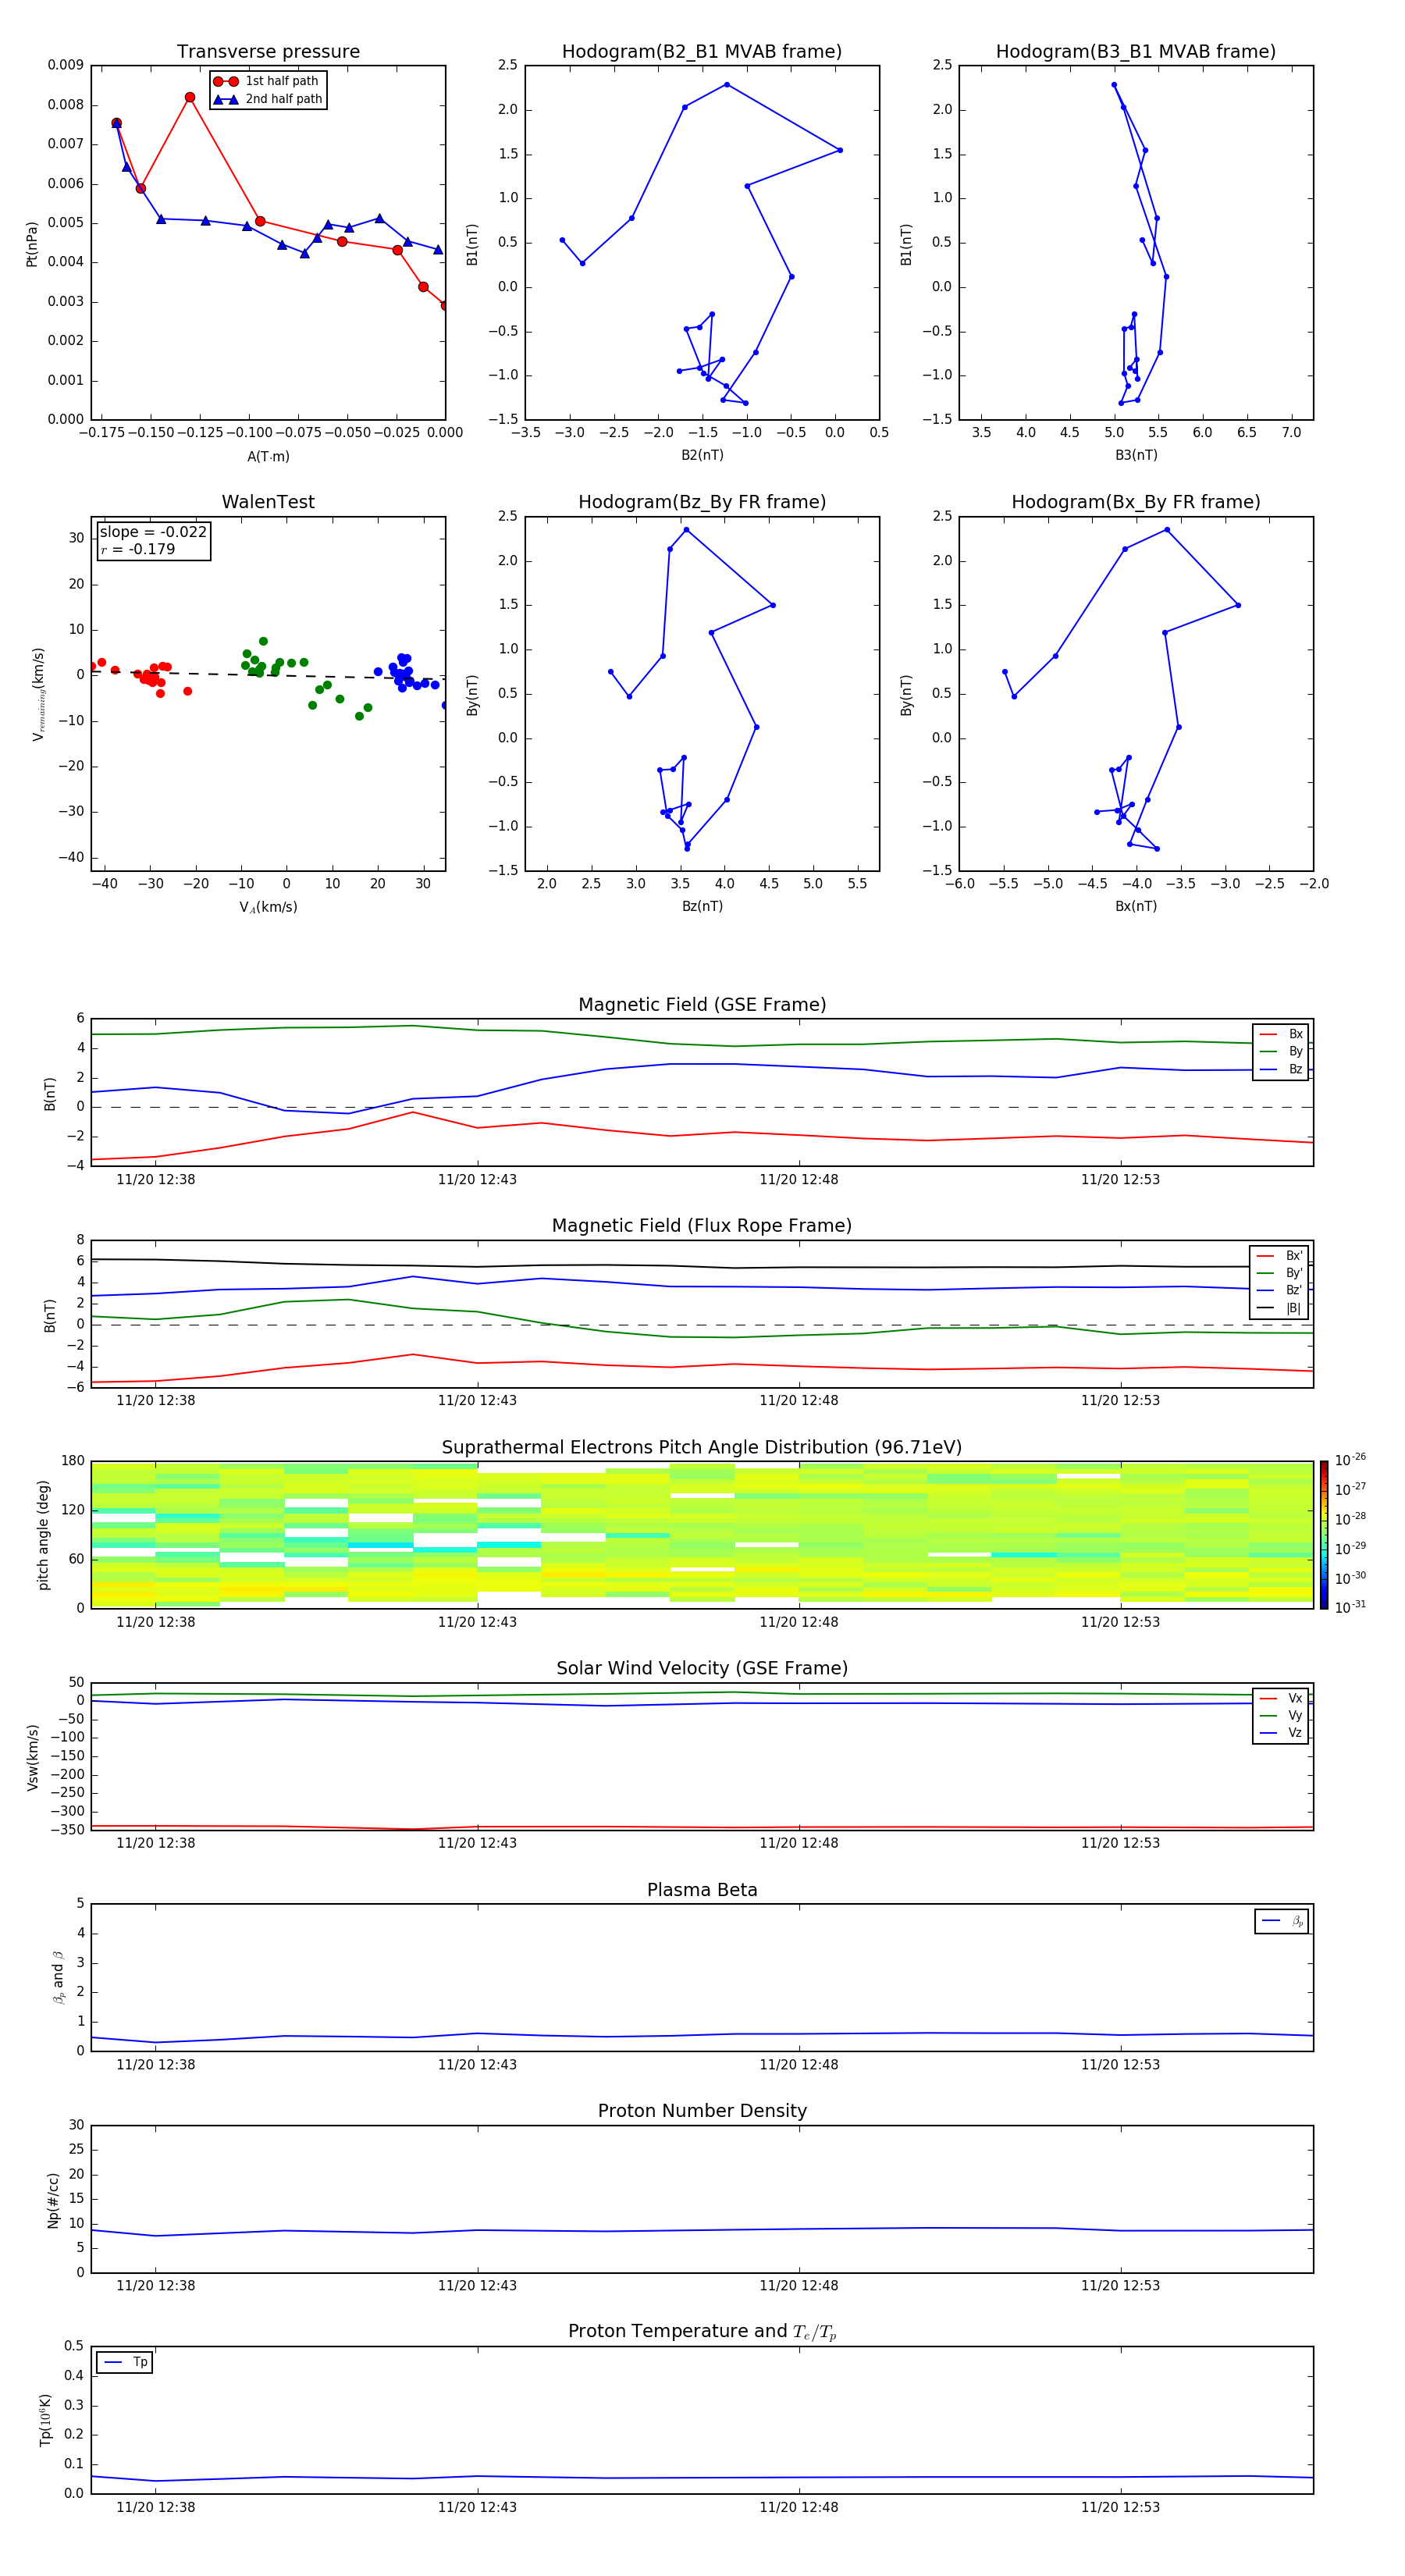Click the "Solar Wind Velocity (GSE Frame)" title
This screenshot has width=1405, height=2576.
[x=702, y=1669]
